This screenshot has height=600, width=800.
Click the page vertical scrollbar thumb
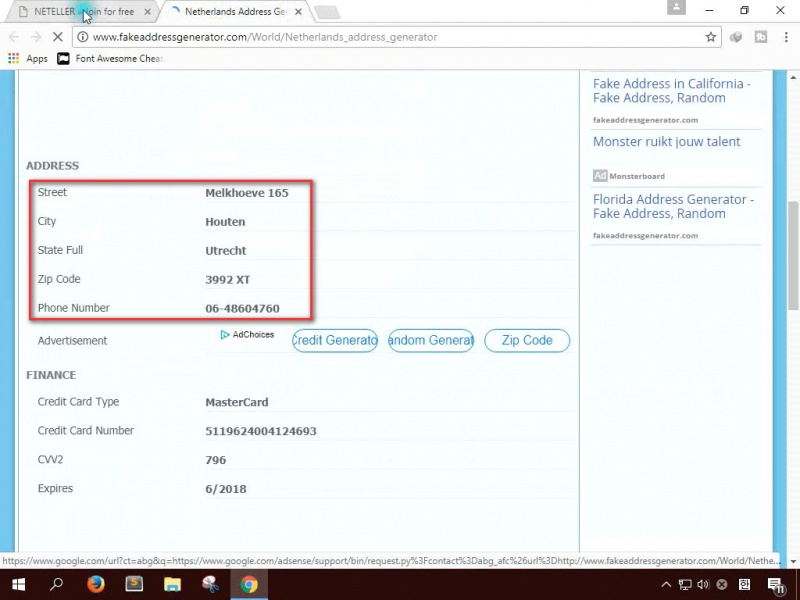coord(793,255)
